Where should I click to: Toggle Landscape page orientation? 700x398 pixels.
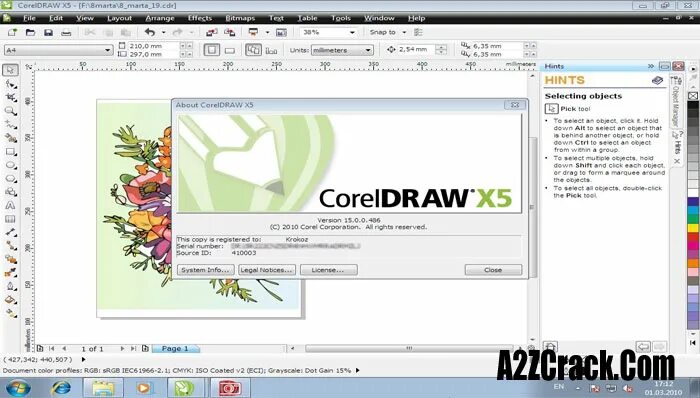click(x=229, y=50)
